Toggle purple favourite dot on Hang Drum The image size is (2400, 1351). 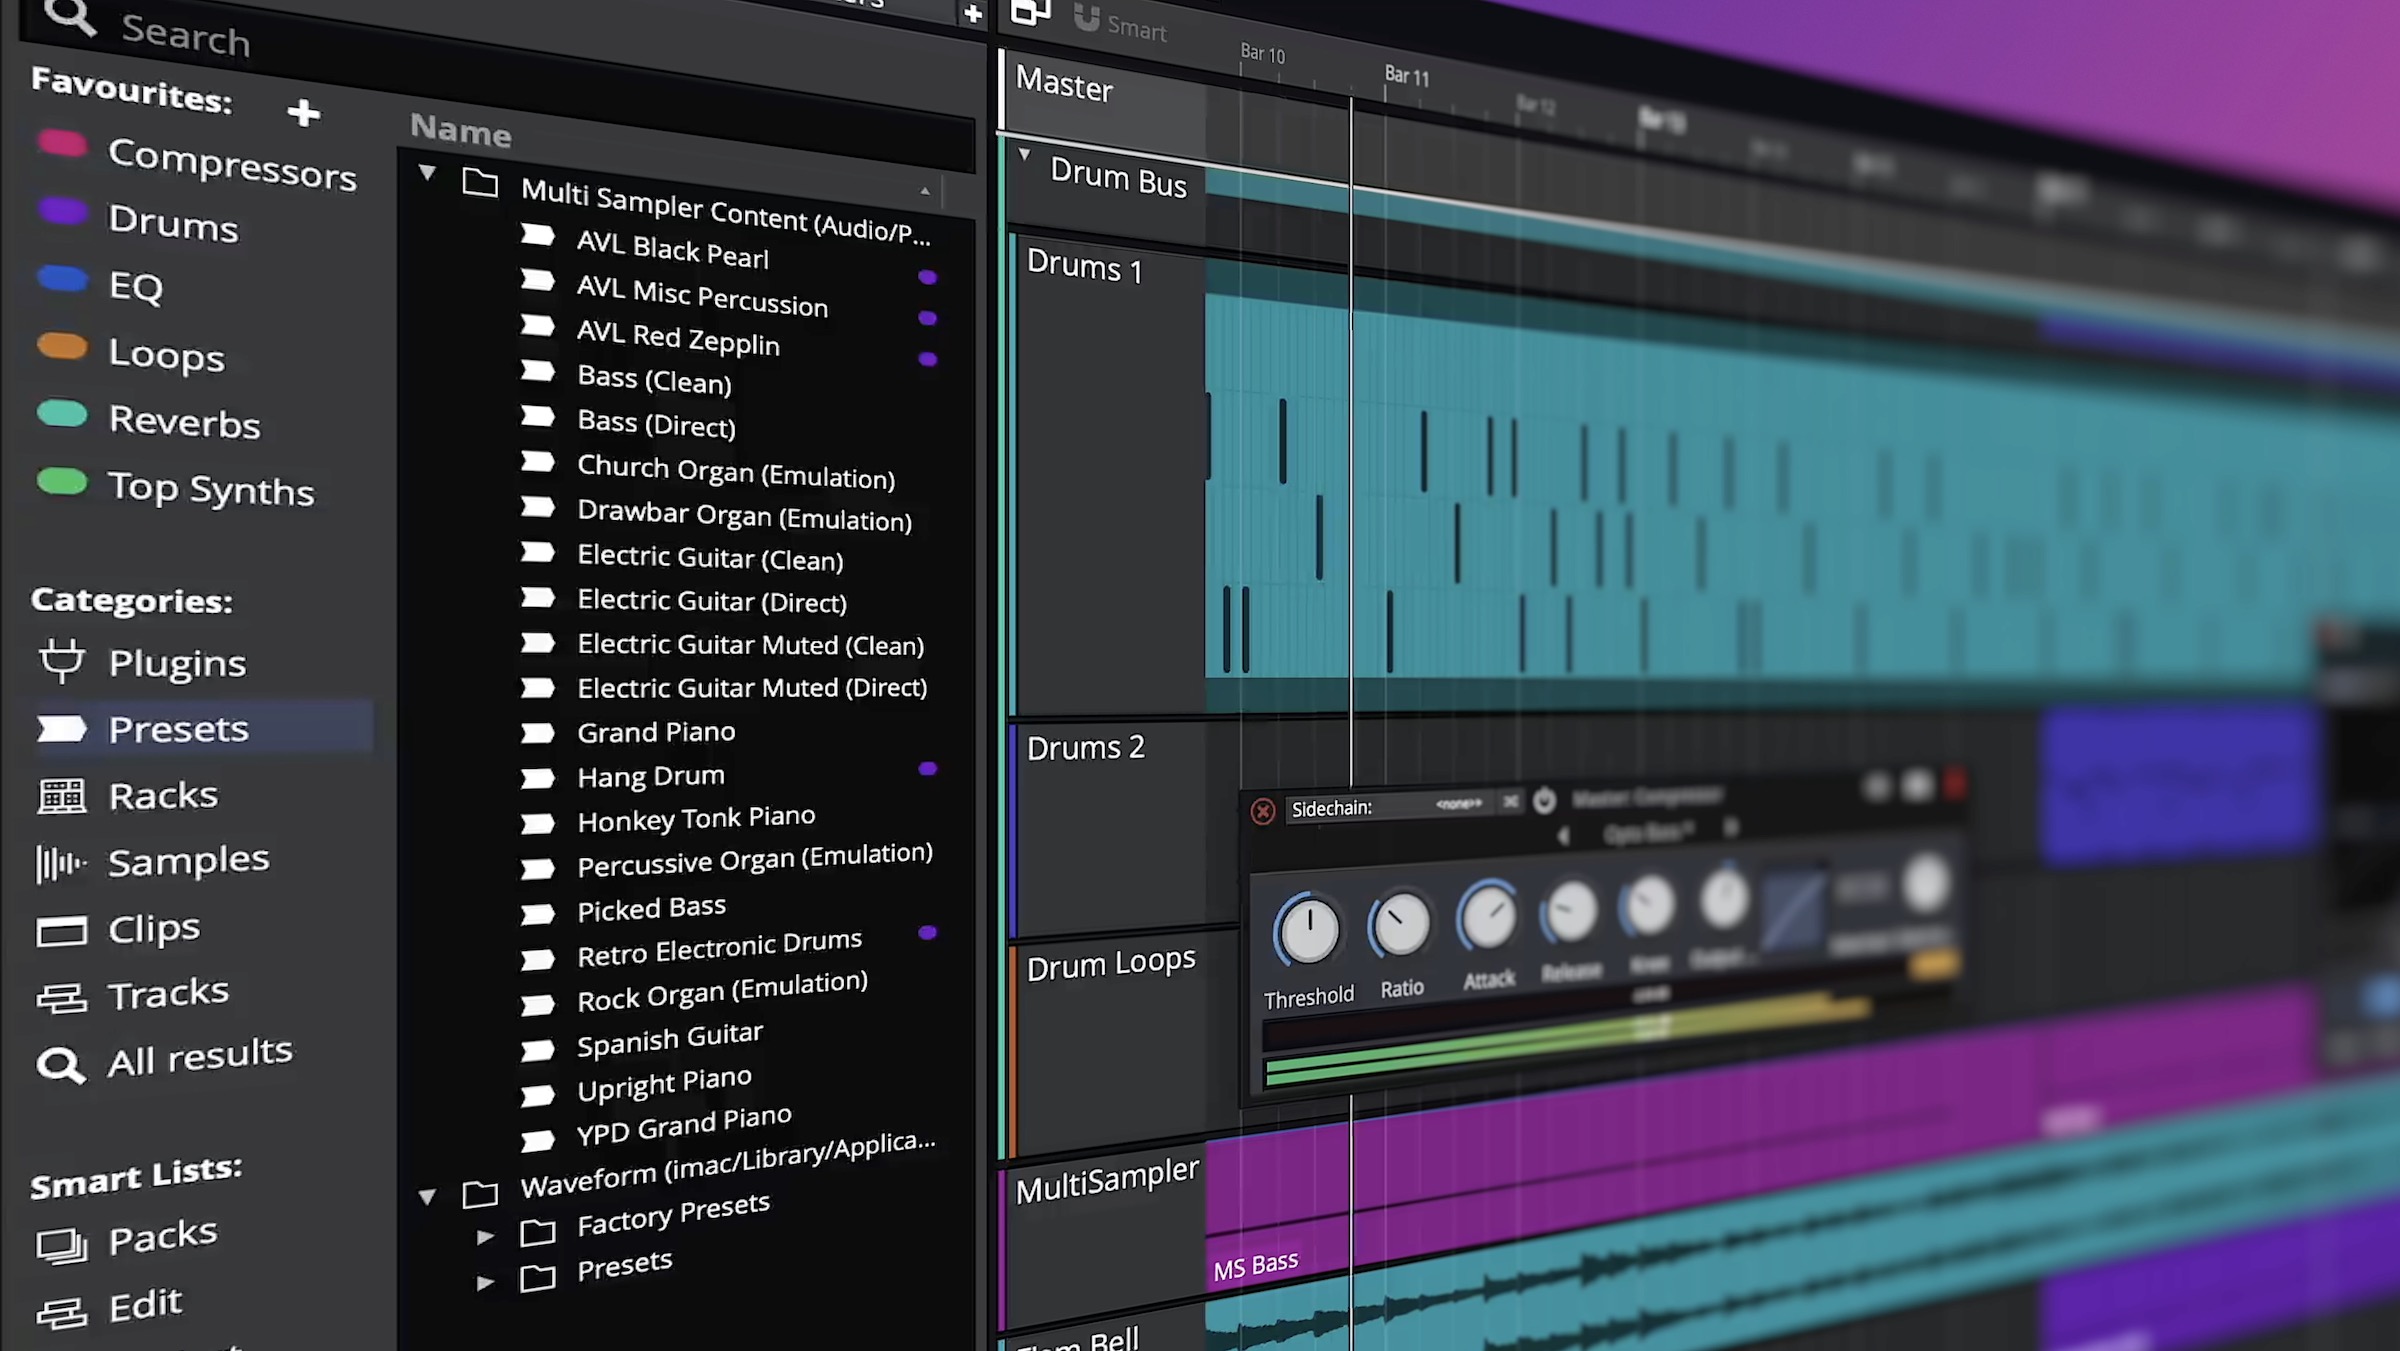[928, 769]
